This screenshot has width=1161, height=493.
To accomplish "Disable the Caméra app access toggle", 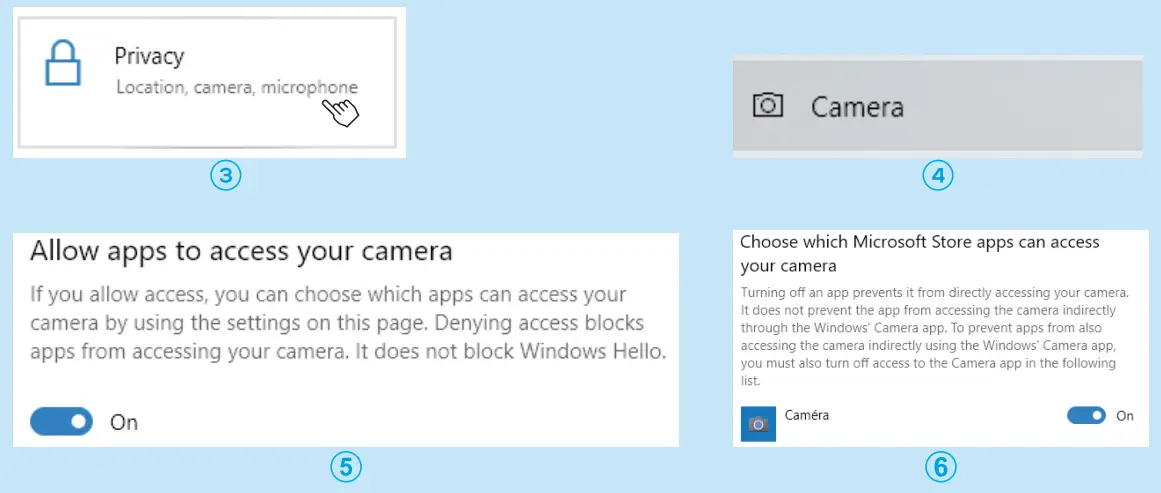I will click(x=1086, y=415).
